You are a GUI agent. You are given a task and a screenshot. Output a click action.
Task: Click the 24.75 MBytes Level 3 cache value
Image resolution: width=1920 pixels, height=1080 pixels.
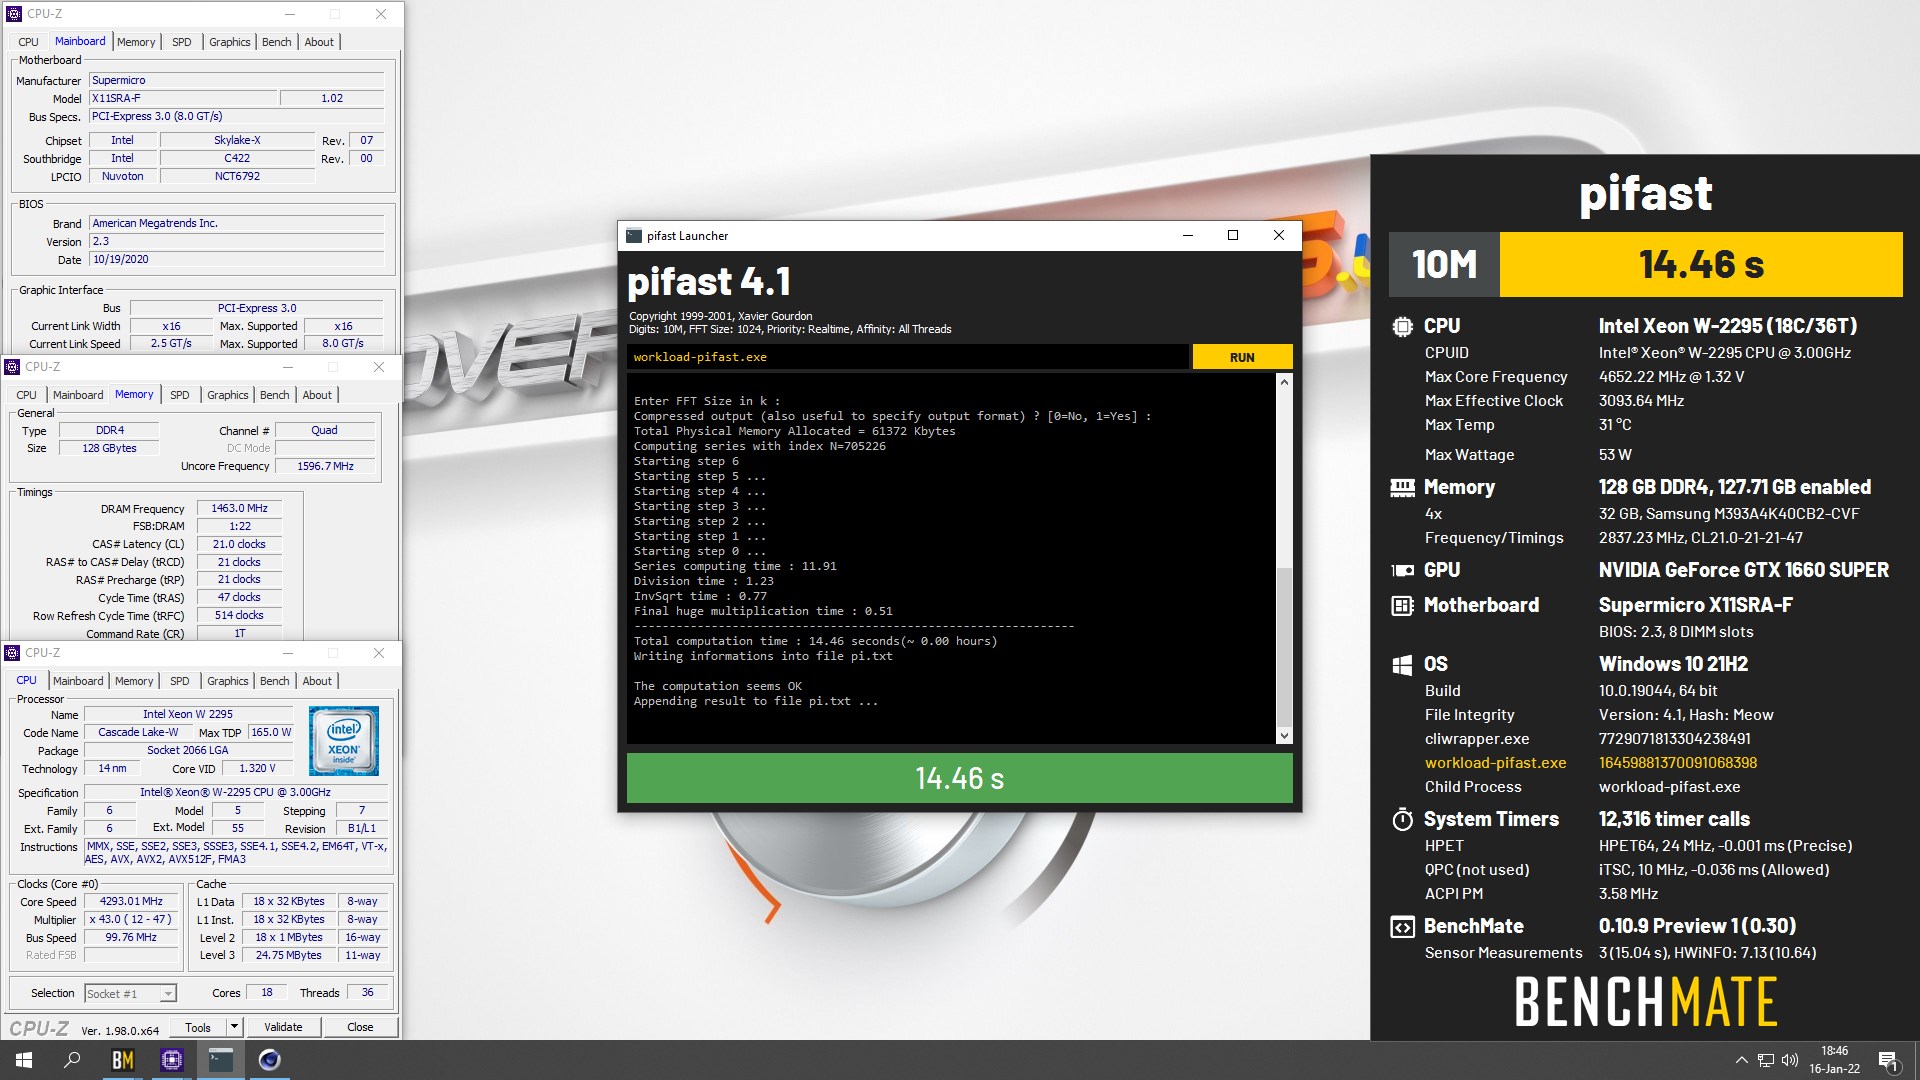pyautogui.click(x=288, y=955)
